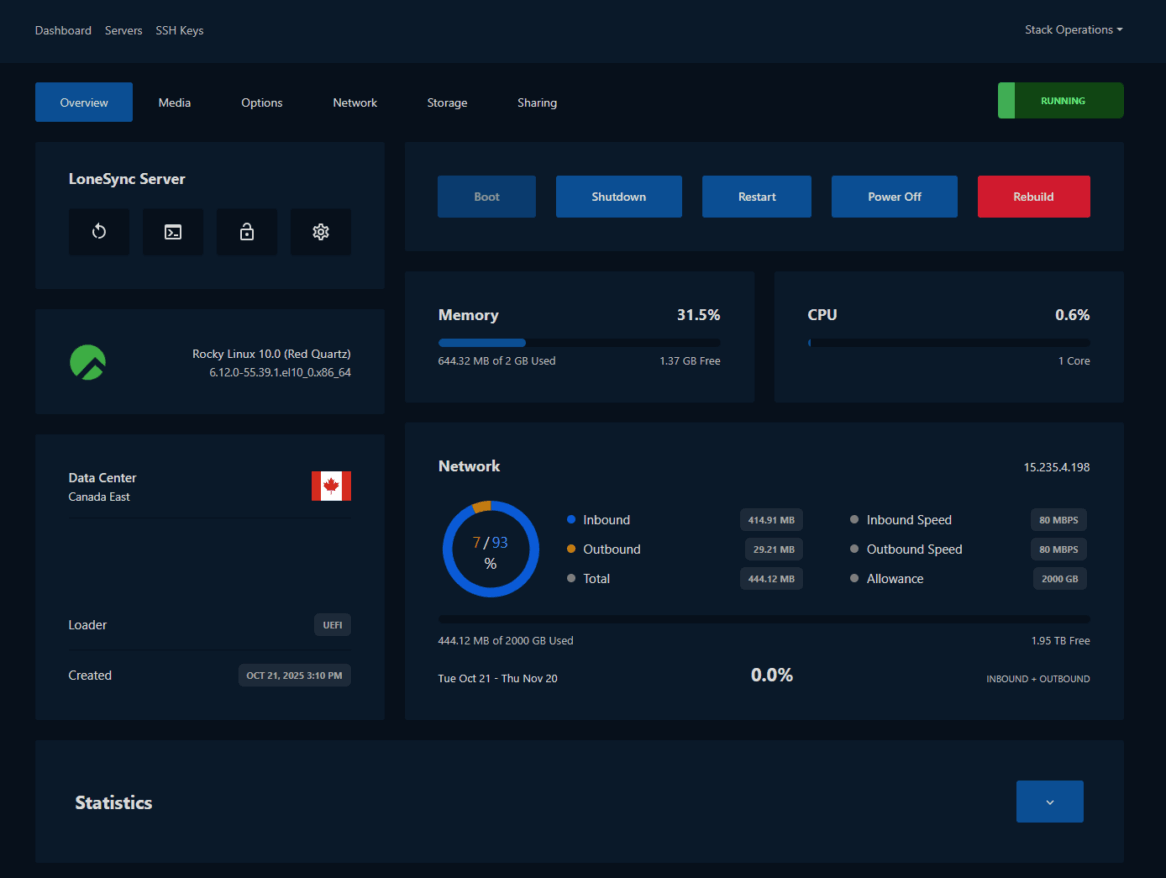Click the UEFI loader badge
The height and width of the screenshot is (878, 1166).
pos(332,624)
